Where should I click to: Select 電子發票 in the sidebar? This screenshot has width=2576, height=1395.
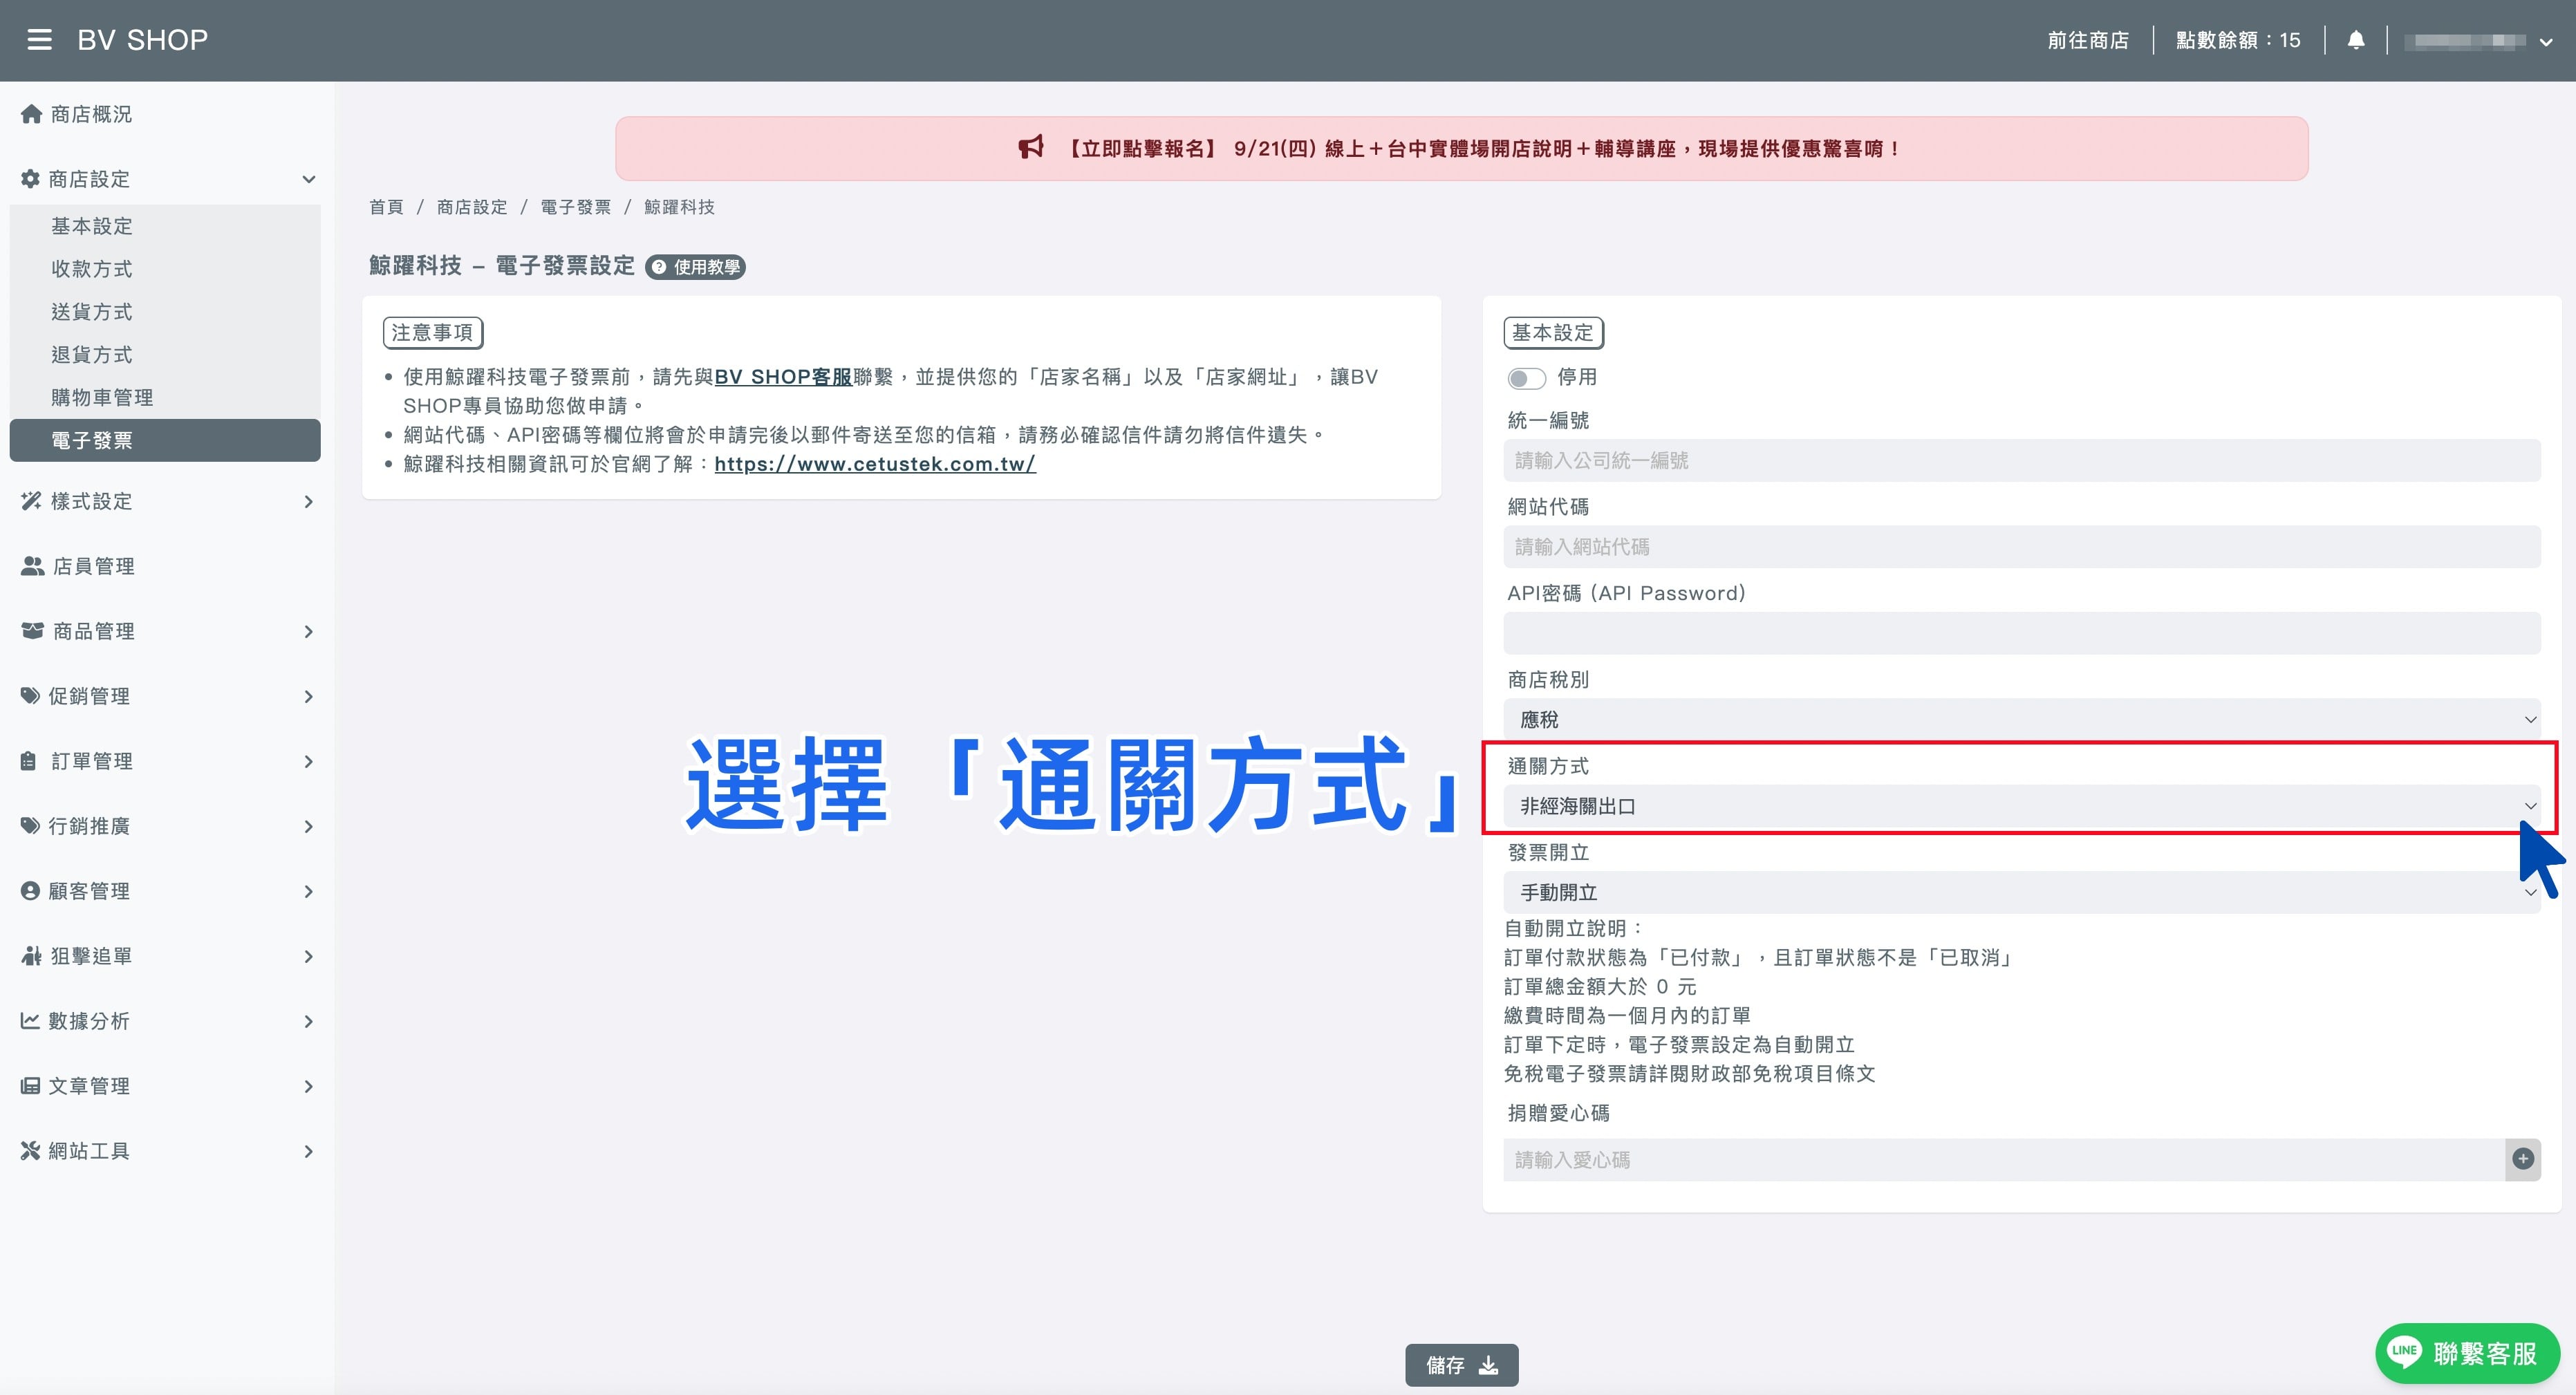165,440
